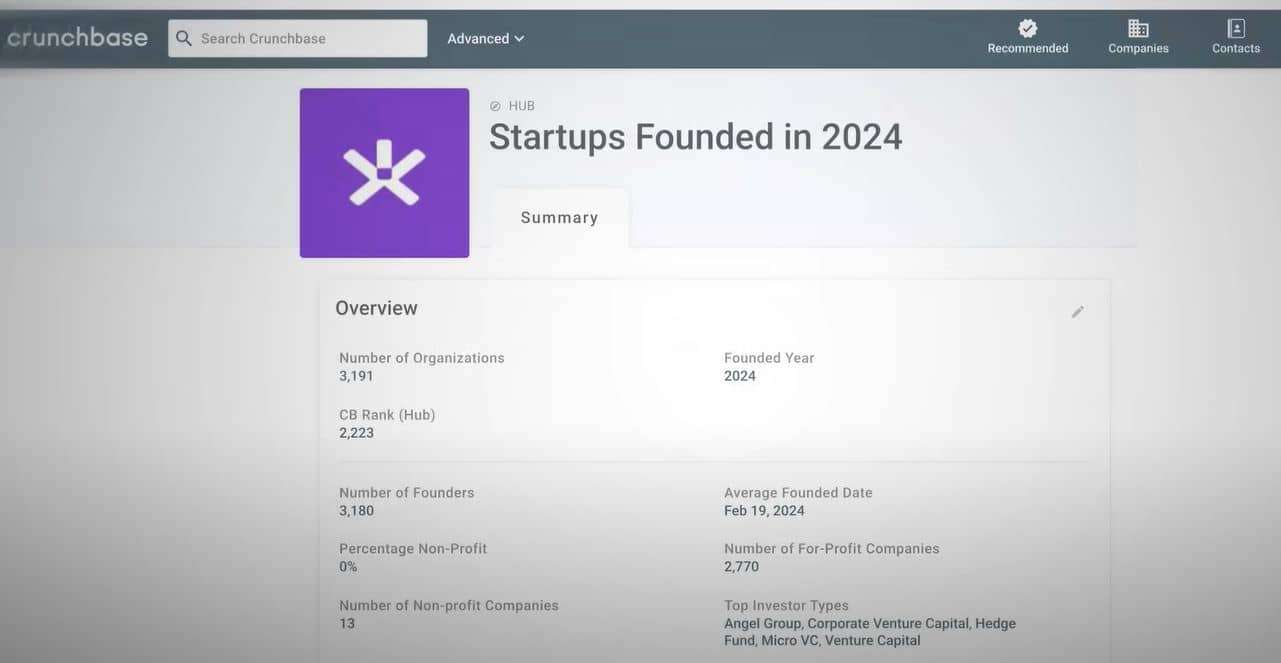Viewport: 1281px width, 663px height.
Task: Click the CB Rank value 2,223
Action: (356, 433)
